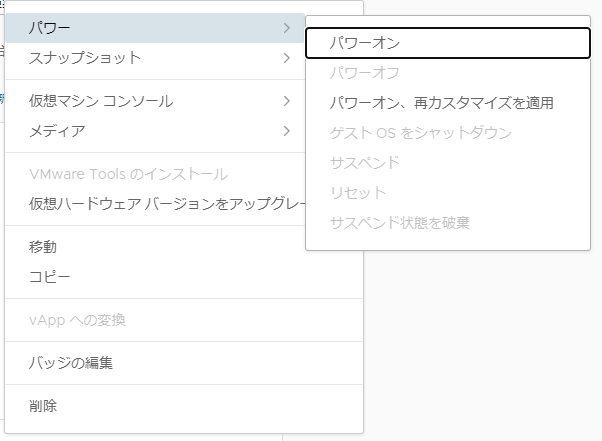This screenshot has height=441, width=602.
Task: Click VMware Tools のインストール entry
Action: tap(128, 174)
